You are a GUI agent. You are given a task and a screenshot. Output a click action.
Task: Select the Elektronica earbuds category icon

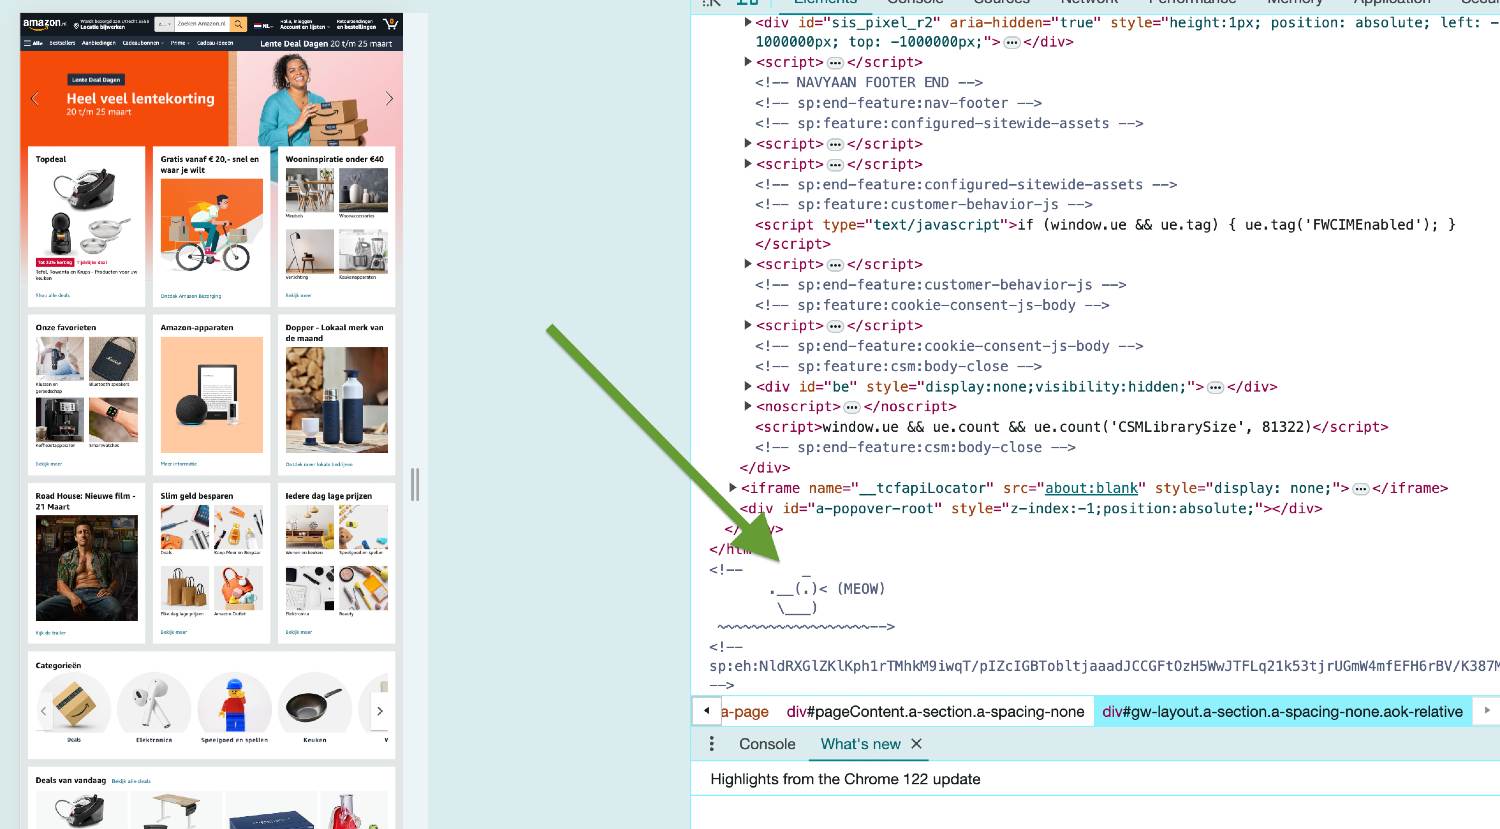point(154,704)
